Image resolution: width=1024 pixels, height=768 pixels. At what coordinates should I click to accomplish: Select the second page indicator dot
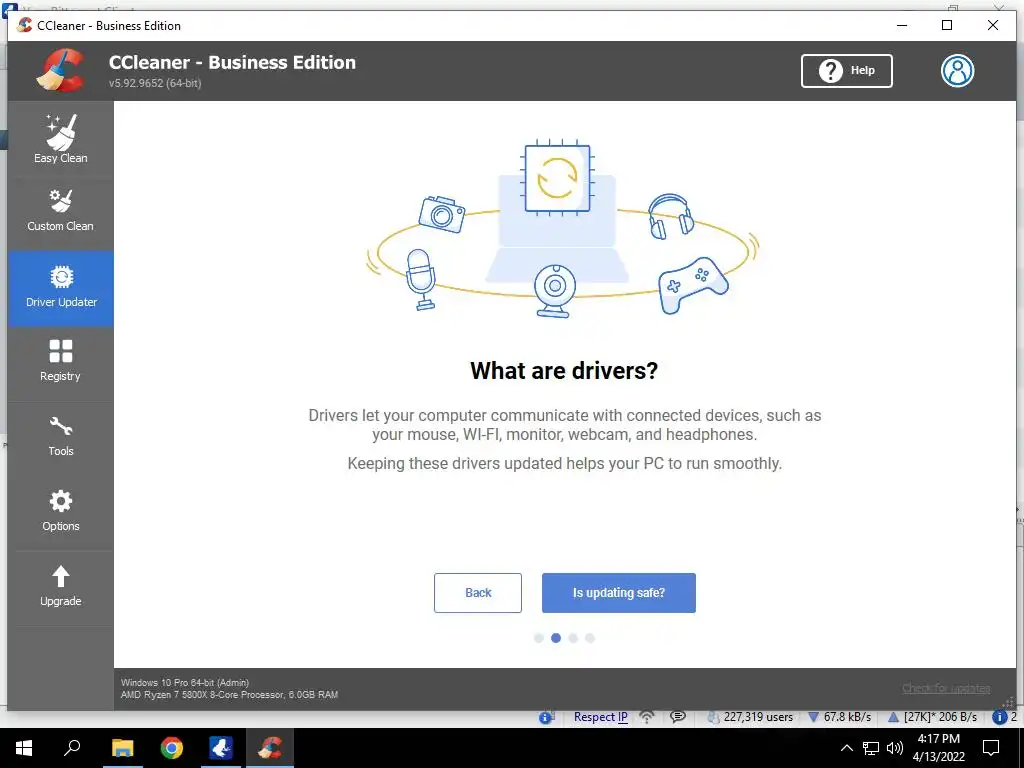(556, 638)
